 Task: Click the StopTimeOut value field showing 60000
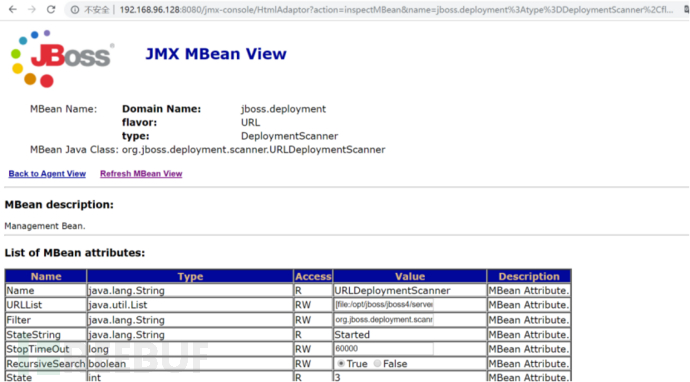(384, 349)
